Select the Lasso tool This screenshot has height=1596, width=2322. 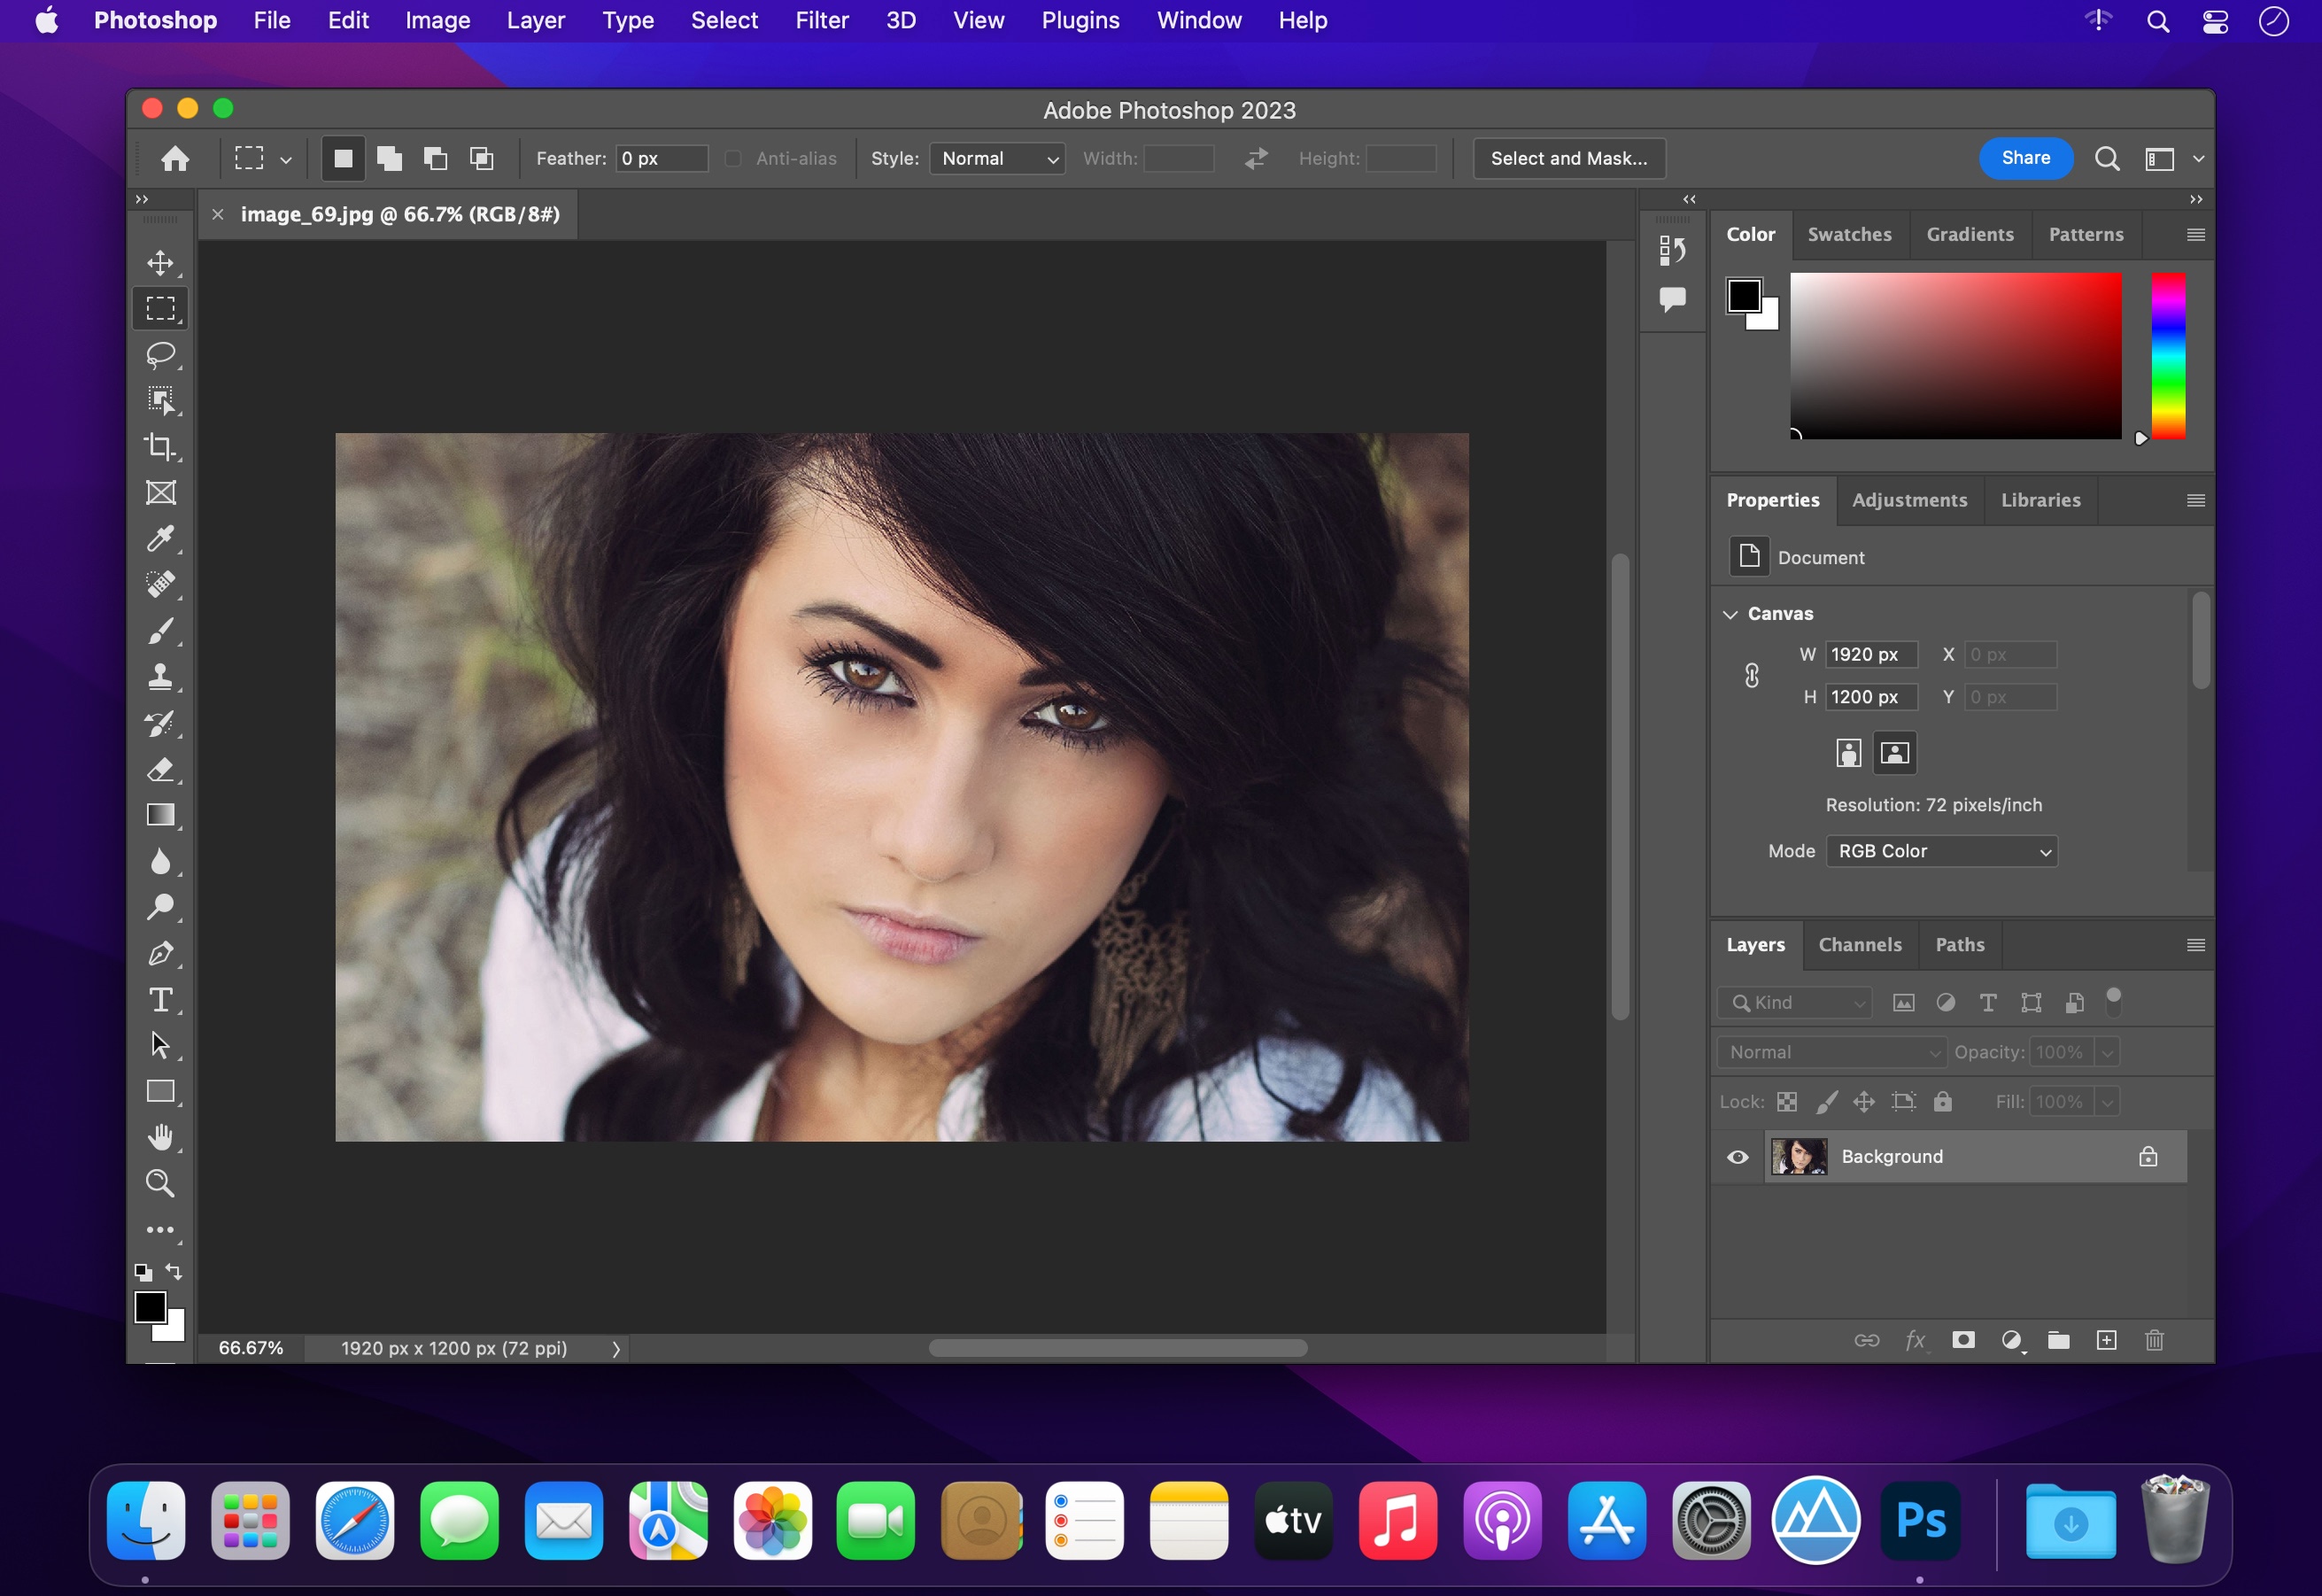click(160, 353)
